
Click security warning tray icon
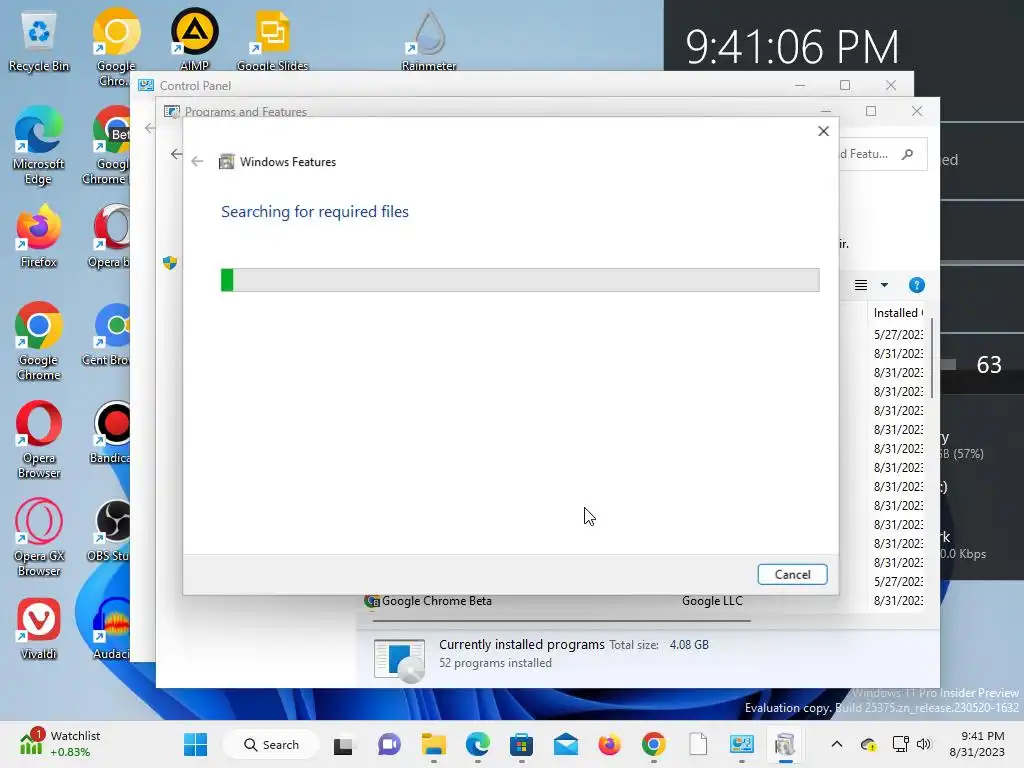[x=868, y=744]
